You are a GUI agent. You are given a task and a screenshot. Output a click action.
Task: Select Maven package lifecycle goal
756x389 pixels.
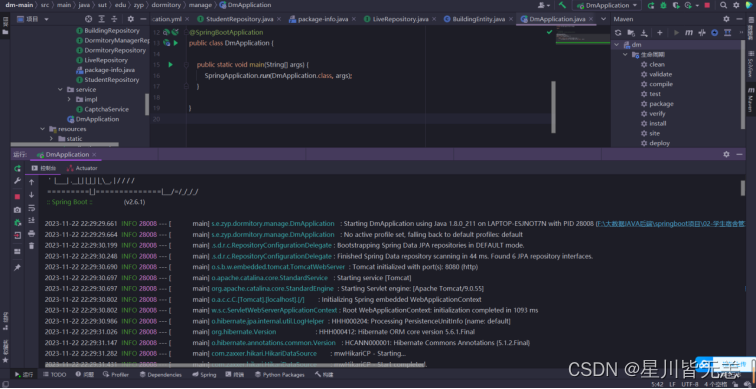click(x=661, y=104)
